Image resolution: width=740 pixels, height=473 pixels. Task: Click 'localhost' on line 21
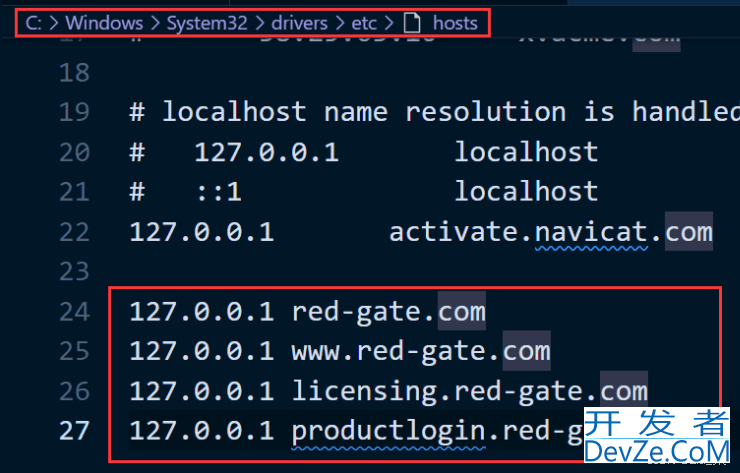[526, 192]
